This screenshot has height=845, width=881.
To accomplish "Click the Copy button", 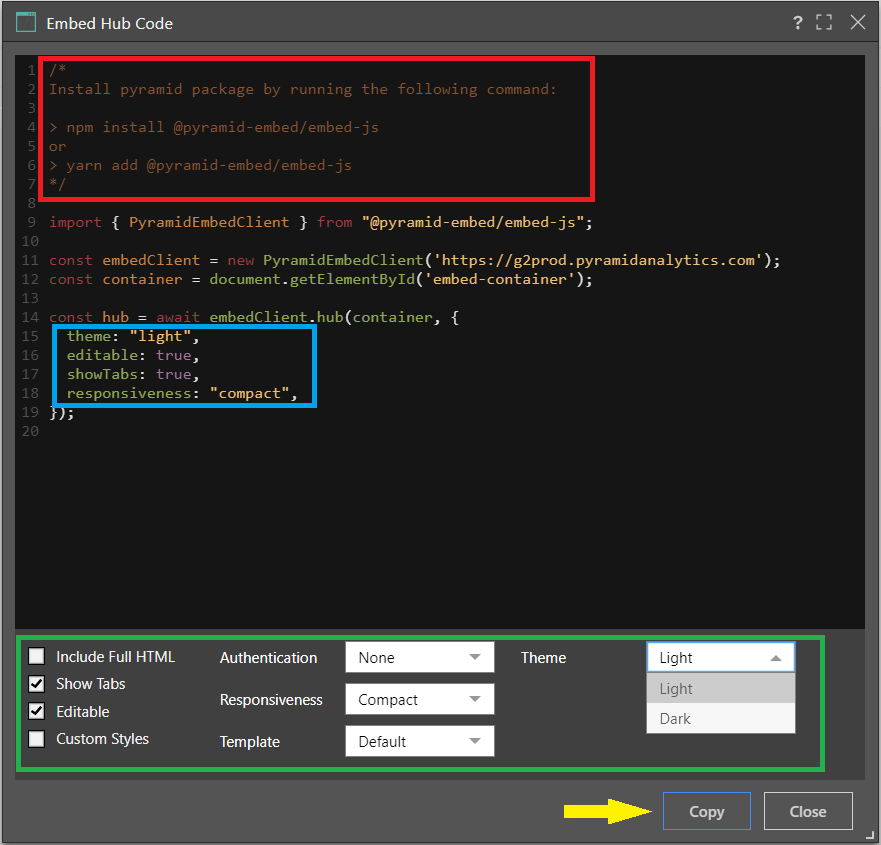I will point(707,811).
